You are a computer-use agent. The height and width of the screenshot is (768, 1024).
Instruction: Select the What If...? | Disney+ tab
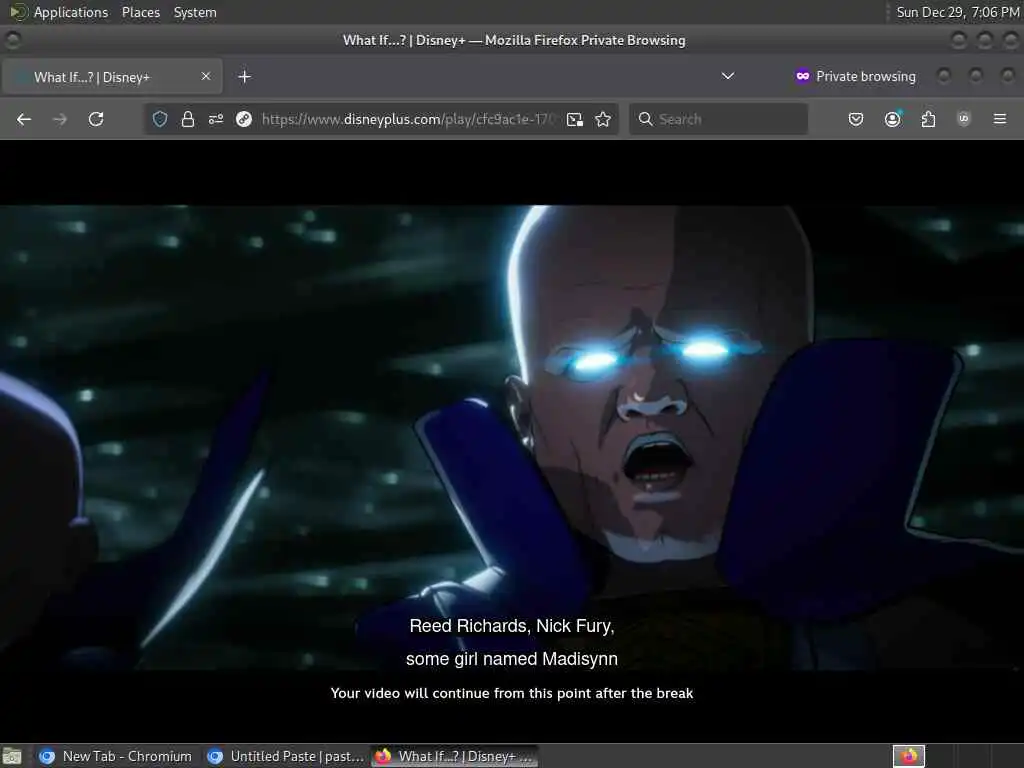pyautogui.click(x=112, y=76)
